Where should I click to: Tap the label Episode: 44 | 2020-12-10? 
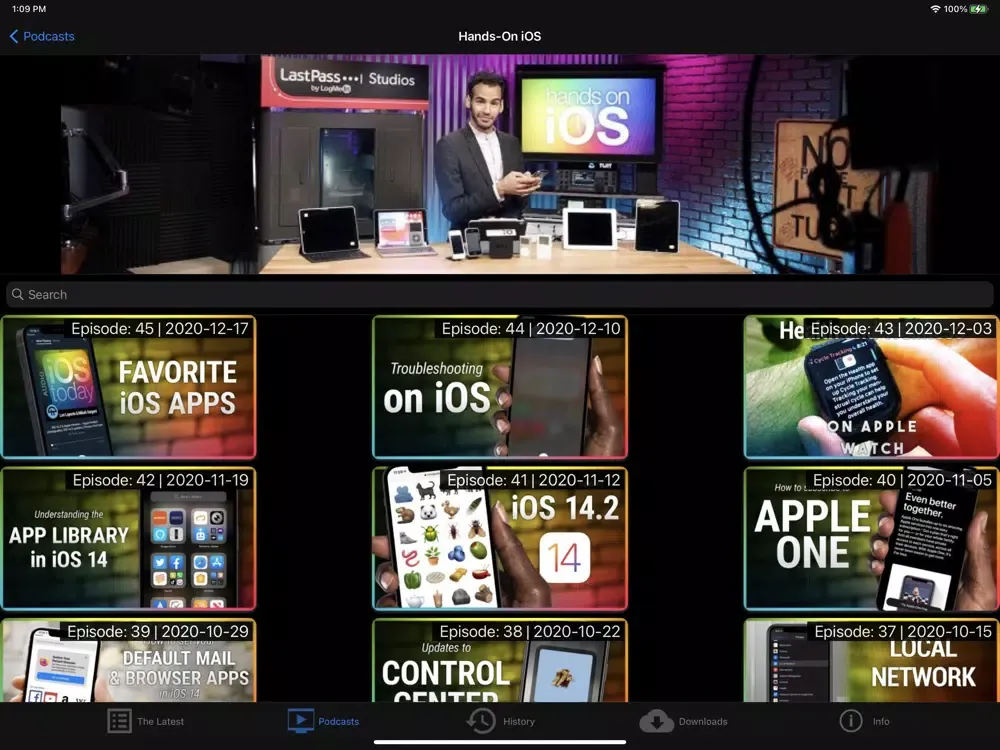(531, 328)
